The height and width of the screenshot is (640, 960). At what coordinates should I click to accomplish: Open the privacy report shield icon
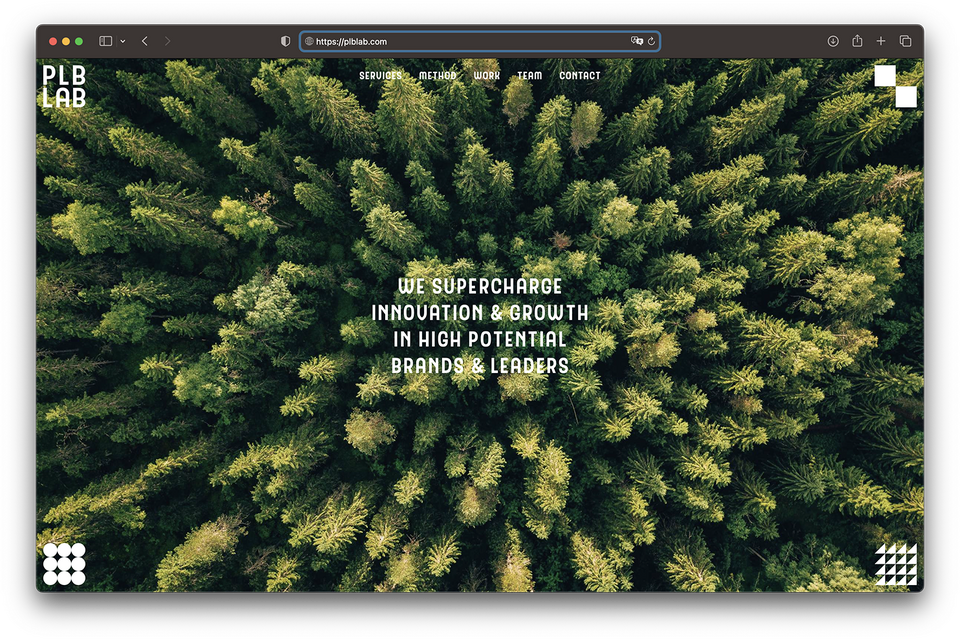pyautogui.click(x=285, y=41)
